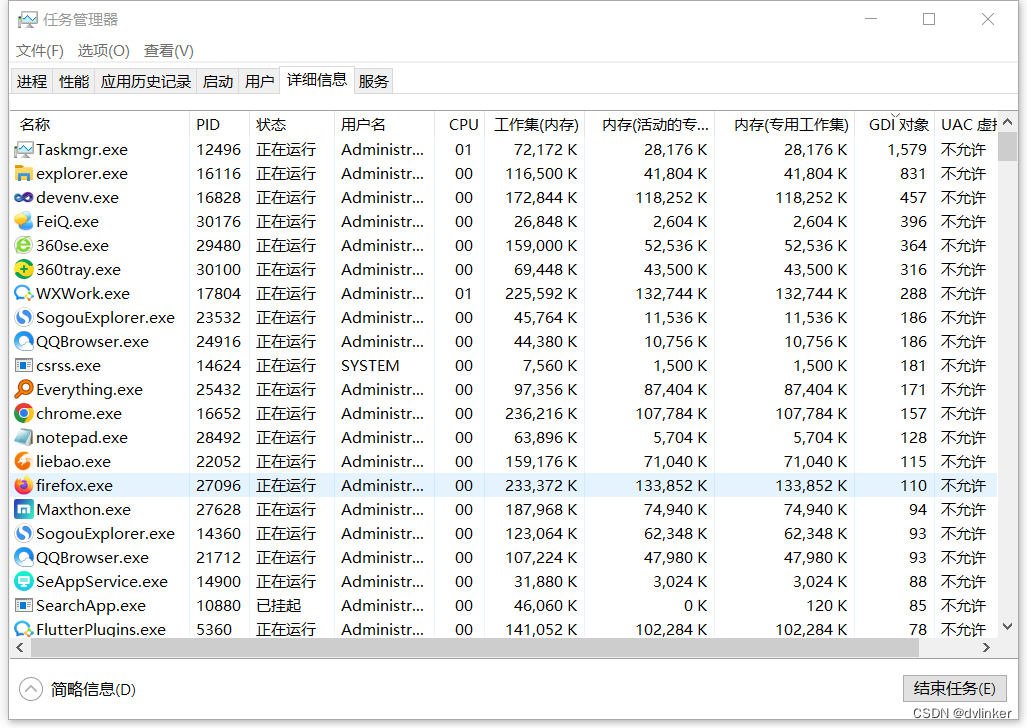The image size is (1027, 728).
Task: Click the 结束任务(E) button
Action: (954, 689)
